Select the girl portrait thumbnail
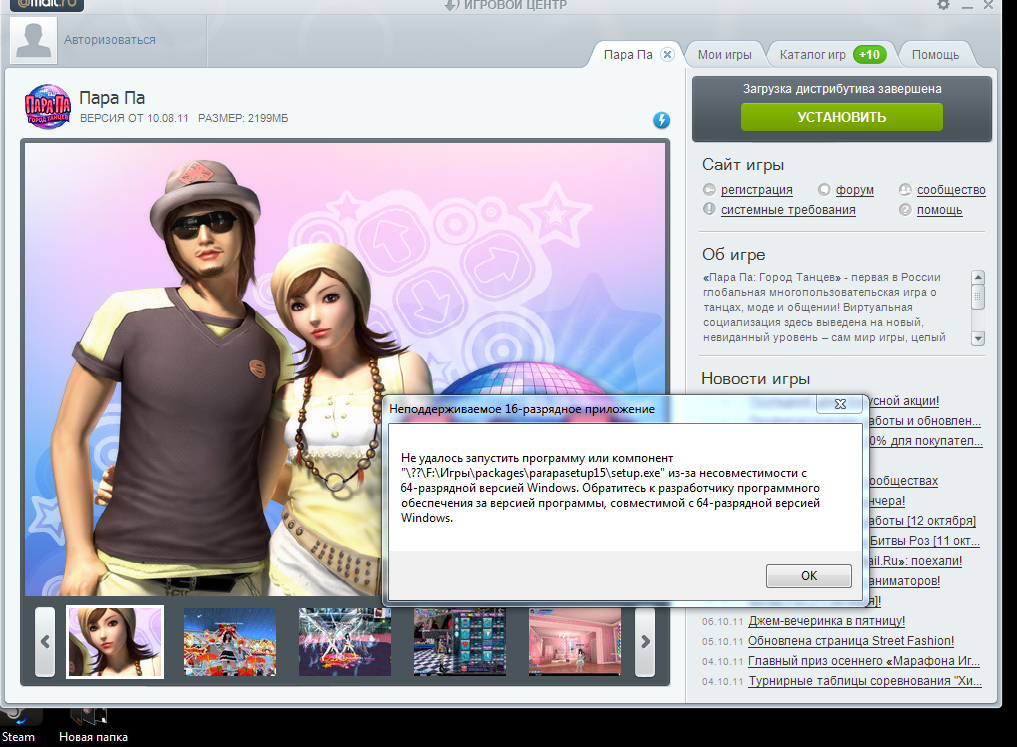 click(x=115, y=642)
